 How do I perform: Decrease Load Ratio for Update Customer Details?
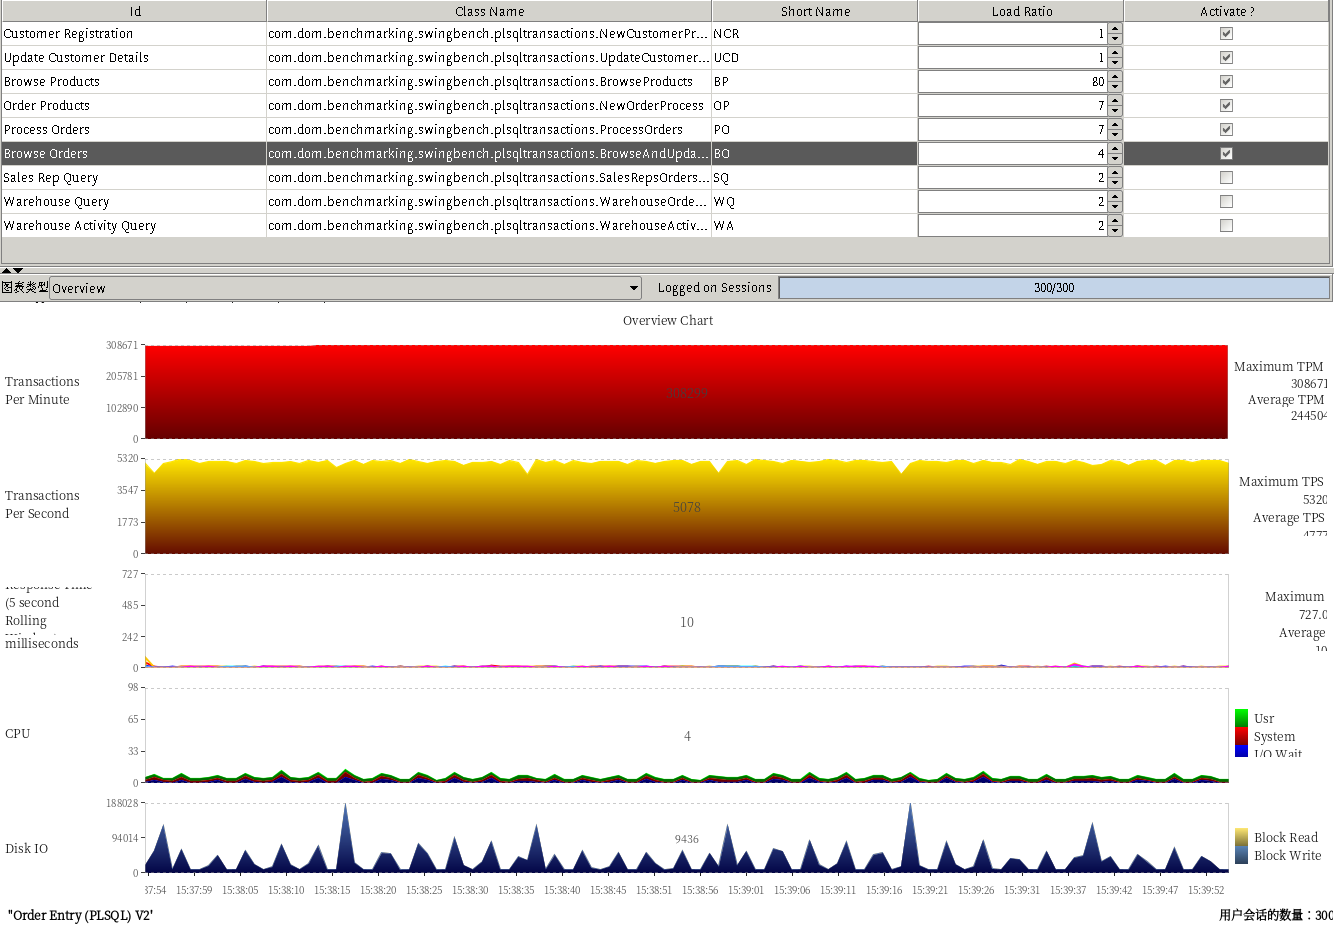tap(1115, 63)
